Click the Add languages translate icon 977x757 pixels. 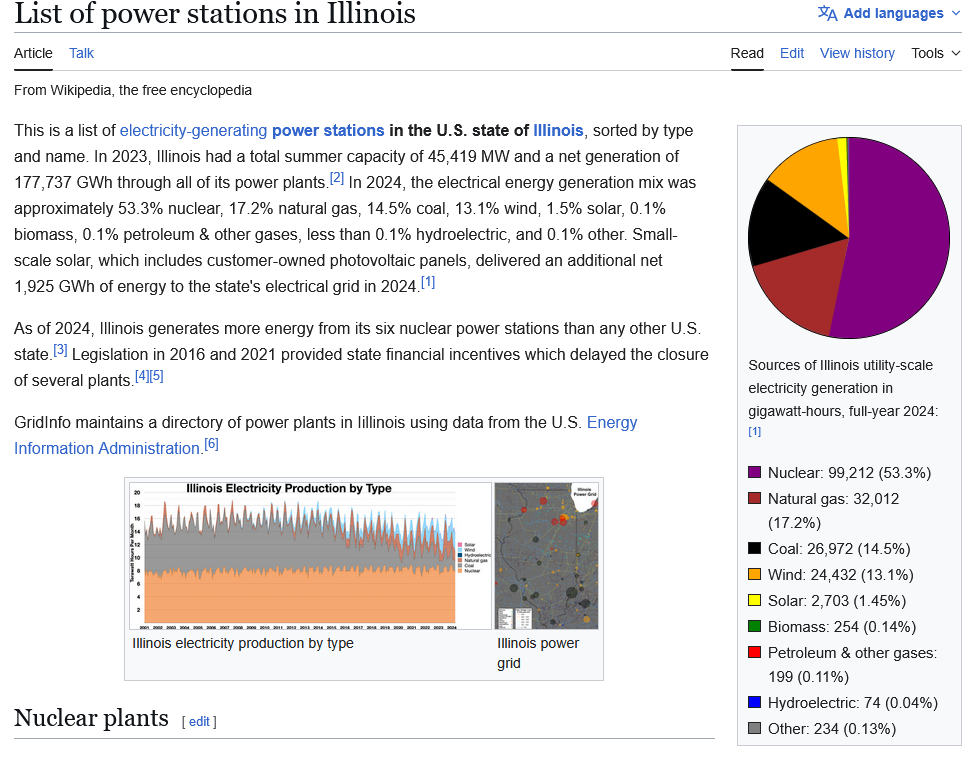pyautogui.click(x=827, y=13)
